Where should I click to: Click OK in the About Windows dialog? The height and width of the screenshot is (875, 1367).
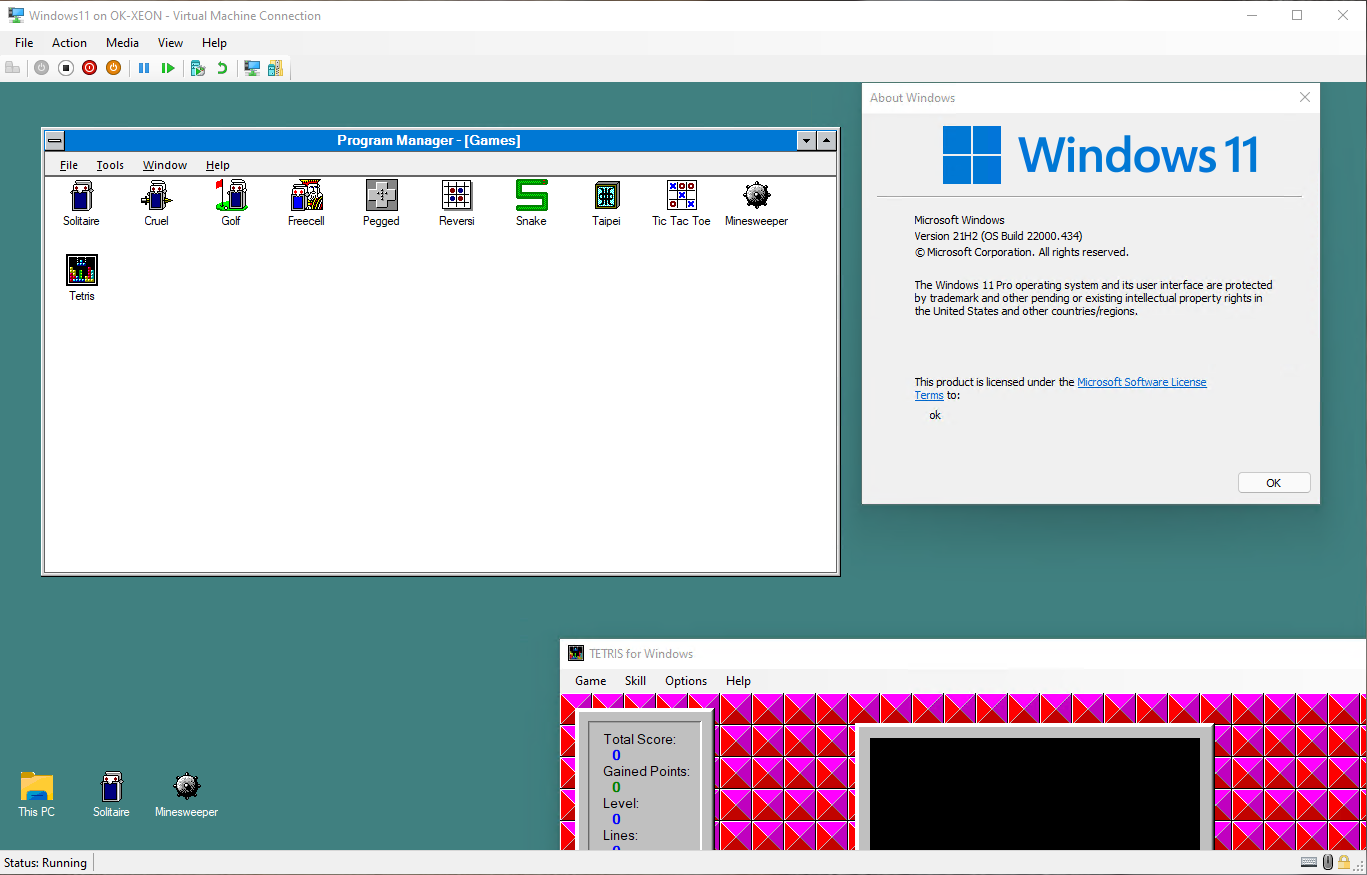coord(1274,482)
